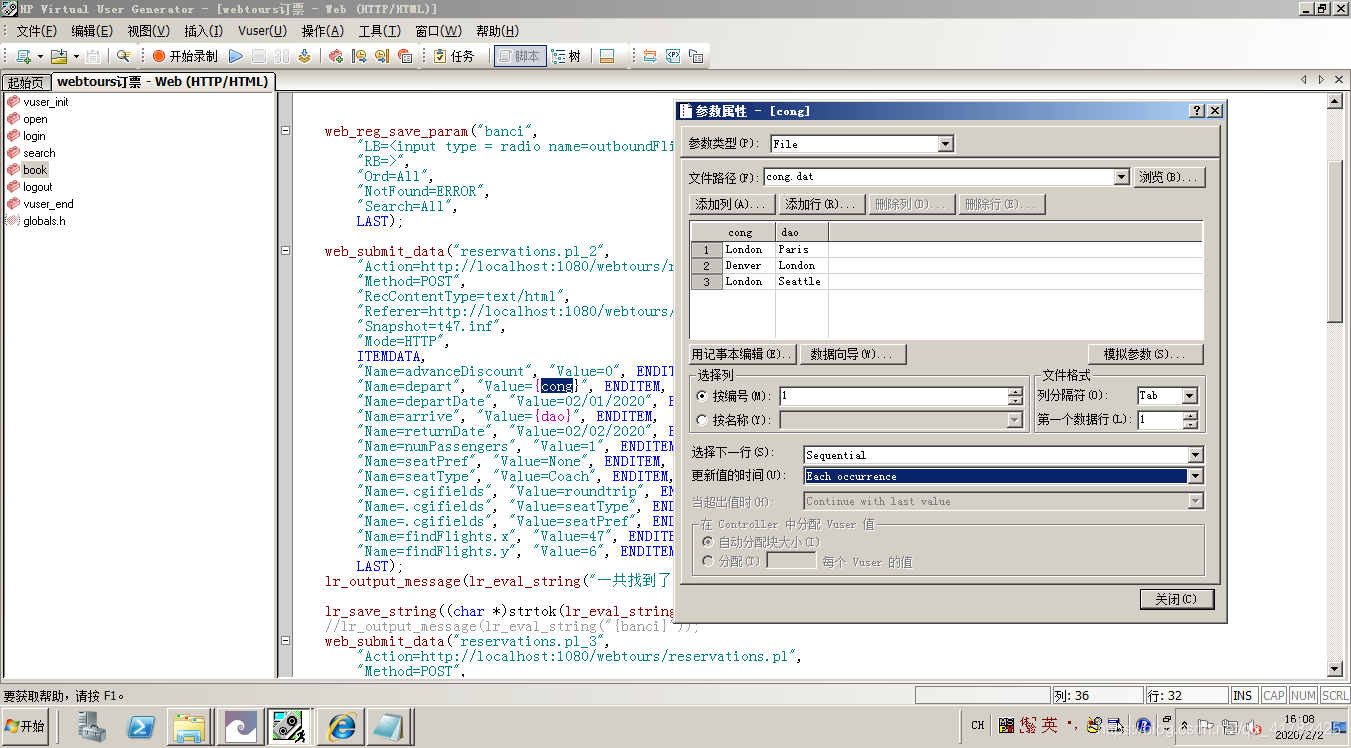Open Internet Explorer from taskbar
This screenshot has width=1351, height=748.
point(341,726)
